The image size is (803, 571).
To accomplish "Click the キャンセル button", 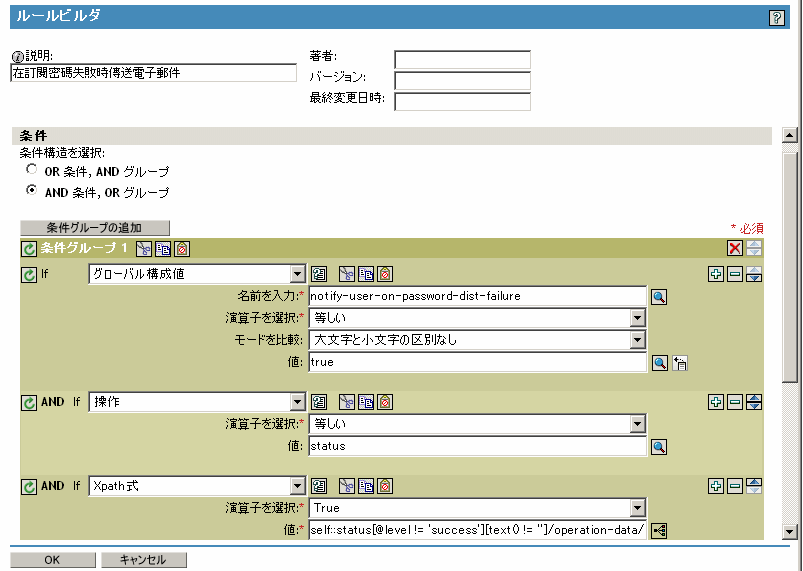I will coord(144,560).
